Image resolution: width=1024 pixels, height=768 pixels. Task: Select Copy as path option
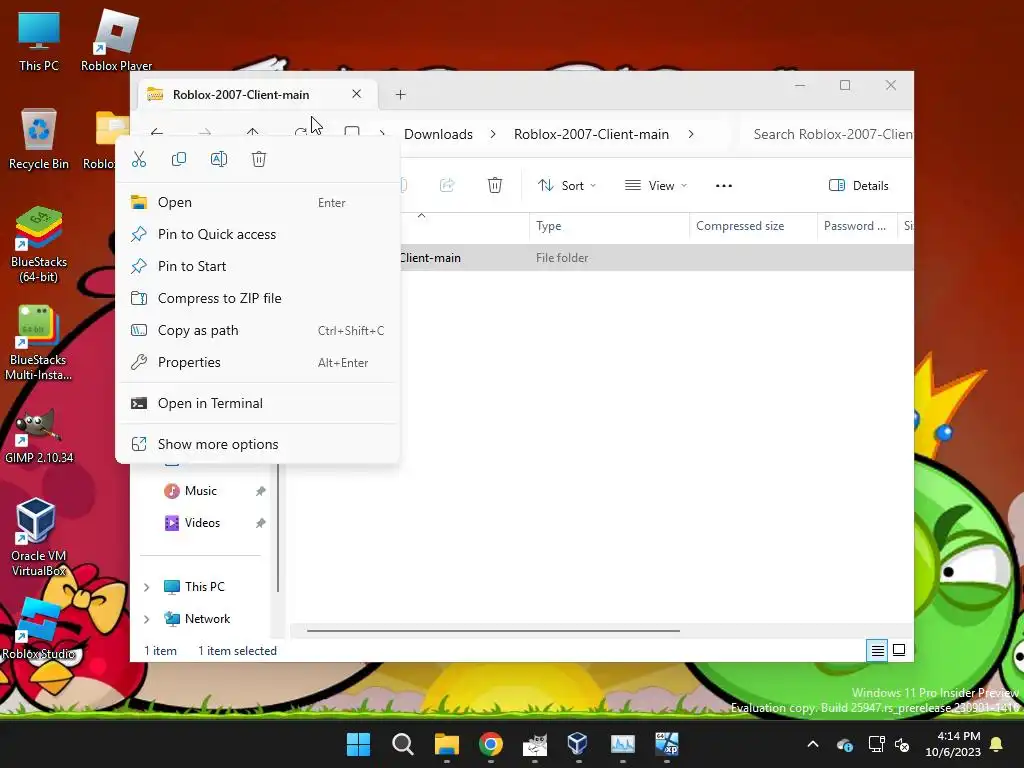click(x=257, y=330)
